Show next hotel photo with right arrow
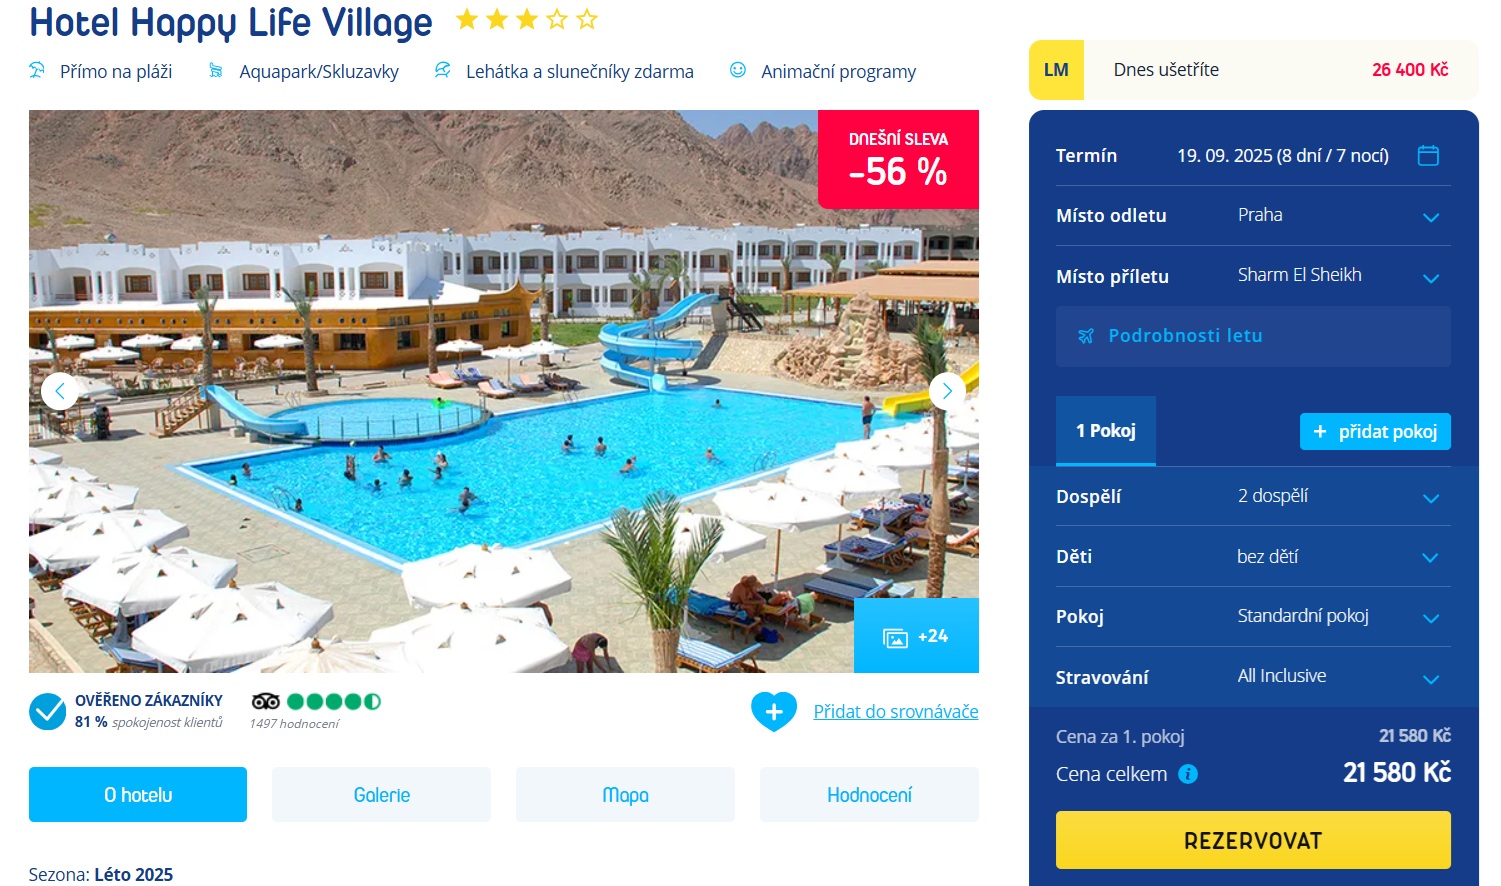The height and width of the screenshot is (886, 1501). pyautogui.click(x=947, y=391)
